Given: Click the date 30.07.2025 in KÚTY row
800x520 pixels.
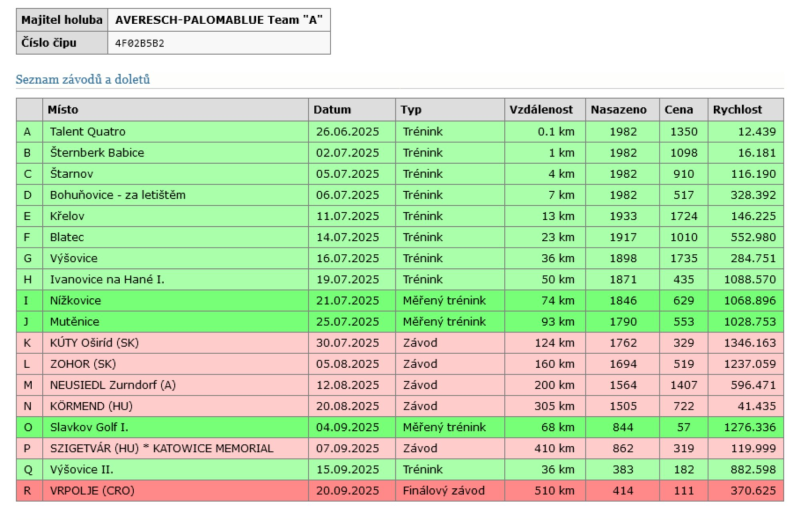Looking at the screenshot, I should 347,343.
